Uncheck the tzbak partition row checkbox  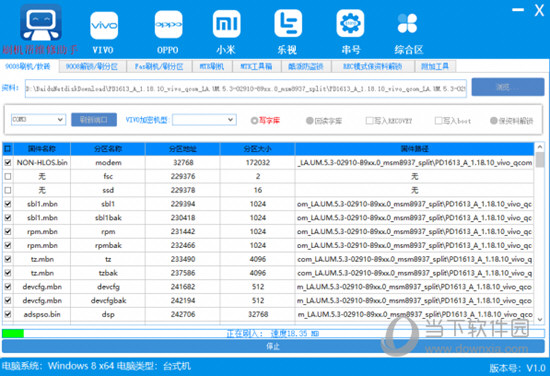(x=8, y=273)
